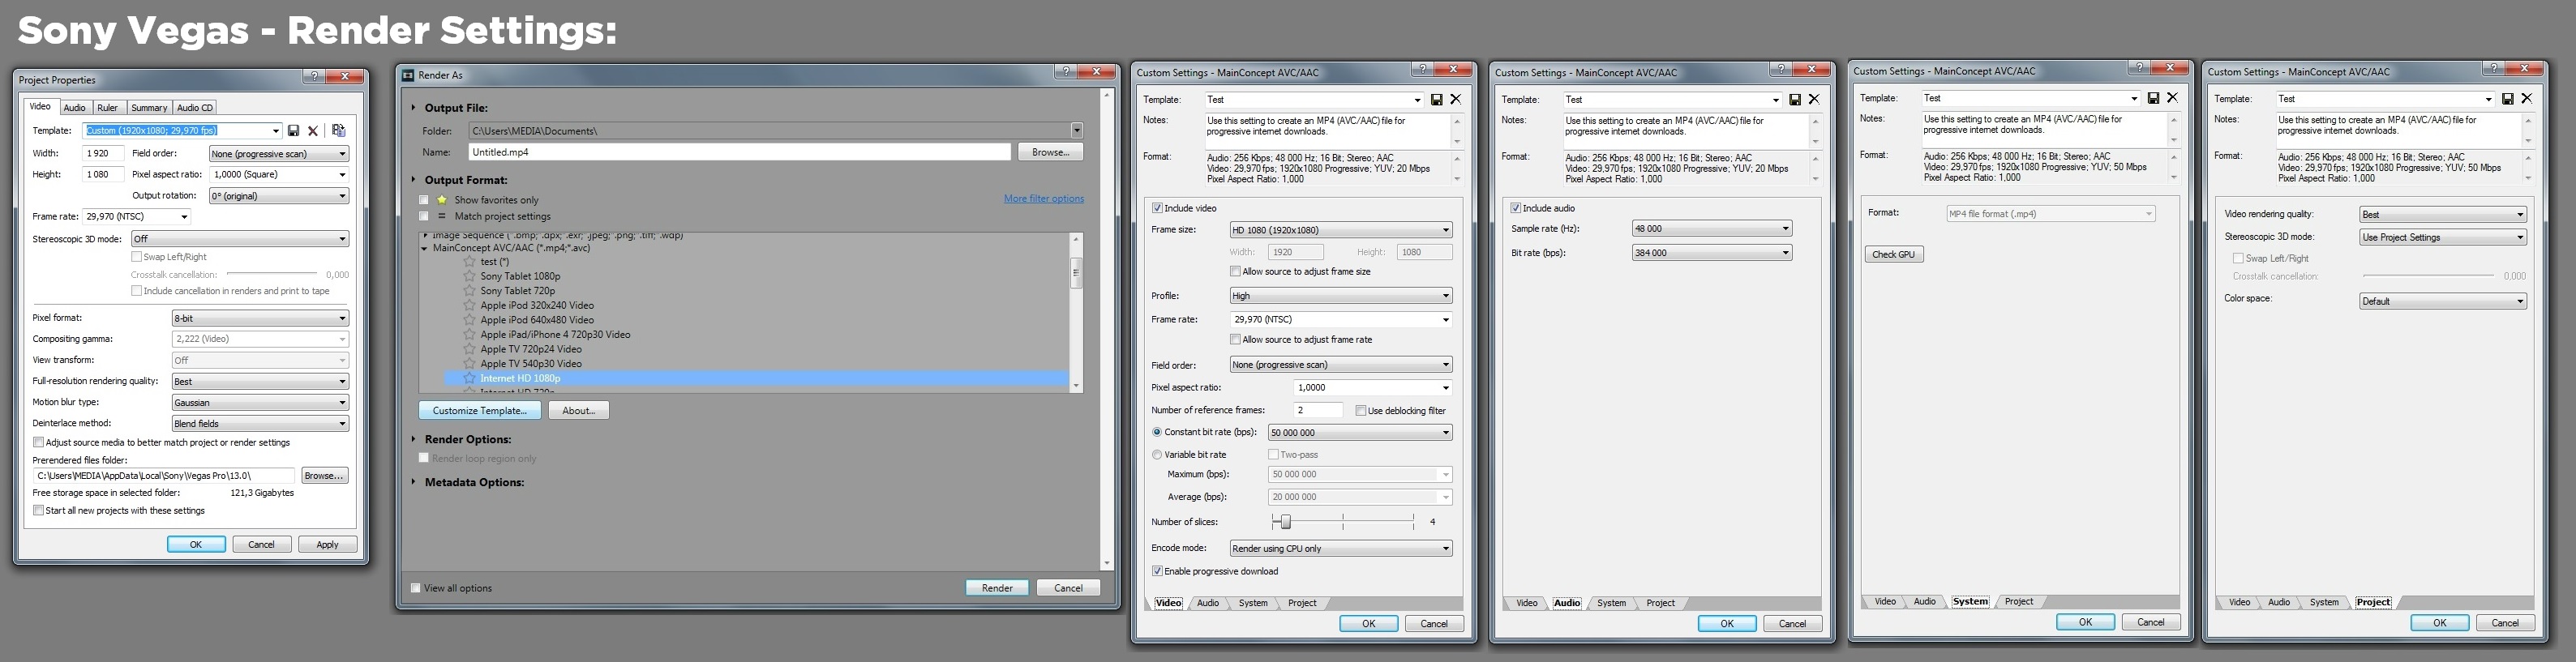Save the template in Project Properties

click(x=293, y=131)
